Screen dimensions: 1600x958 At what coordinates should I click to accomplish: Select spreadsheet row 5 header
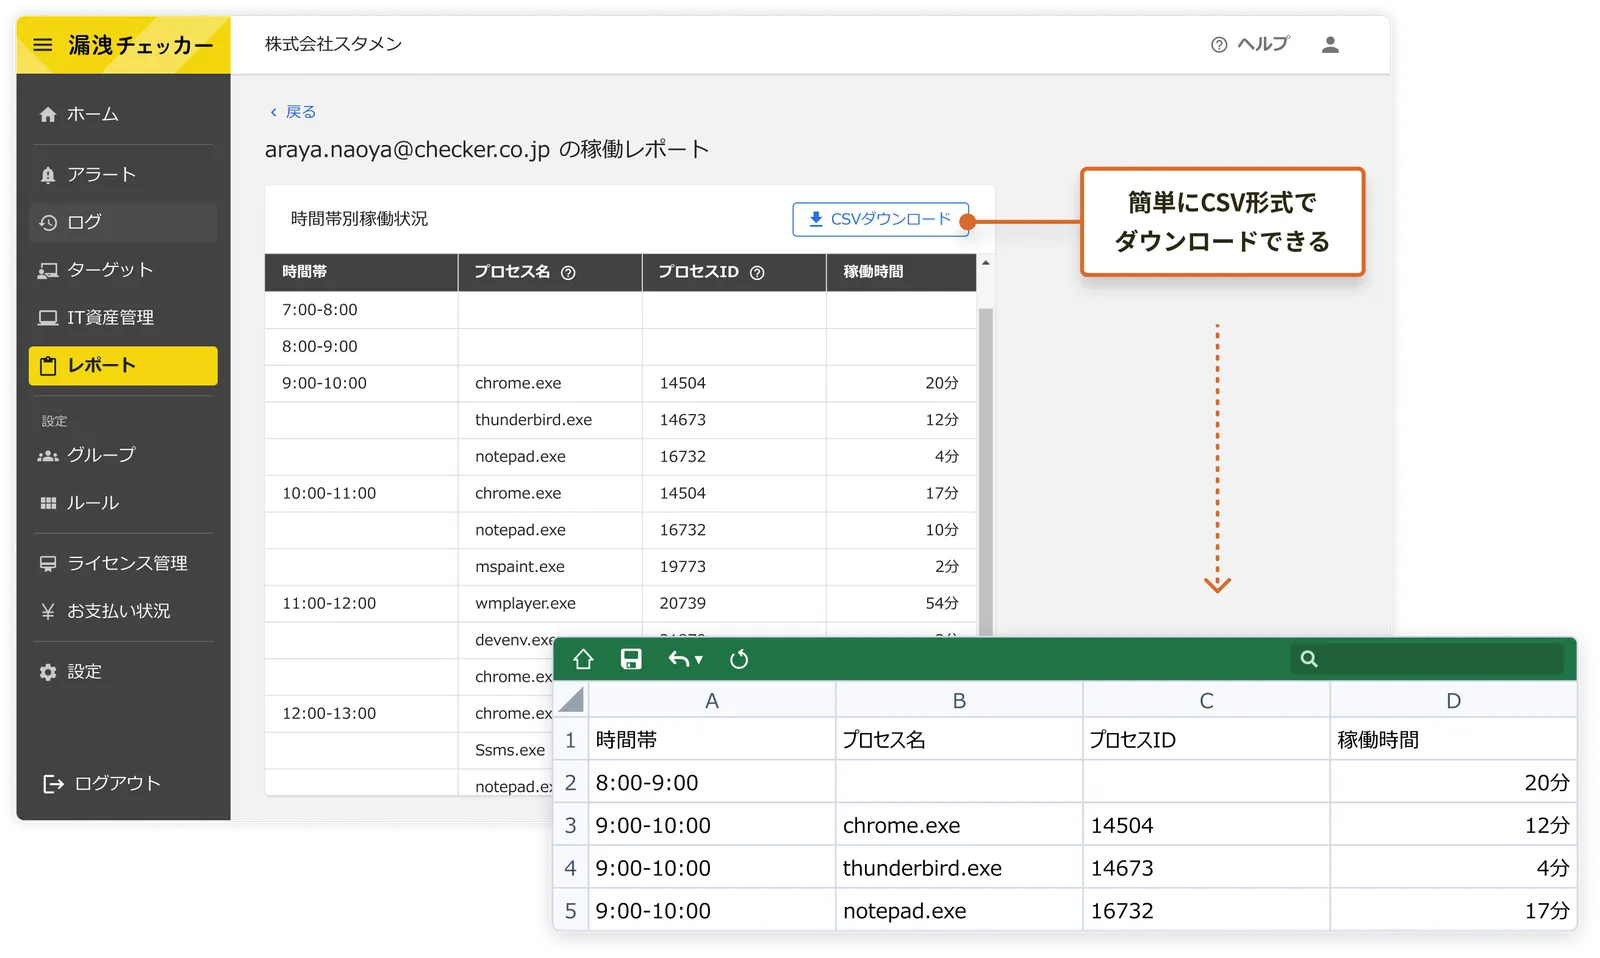571,911
